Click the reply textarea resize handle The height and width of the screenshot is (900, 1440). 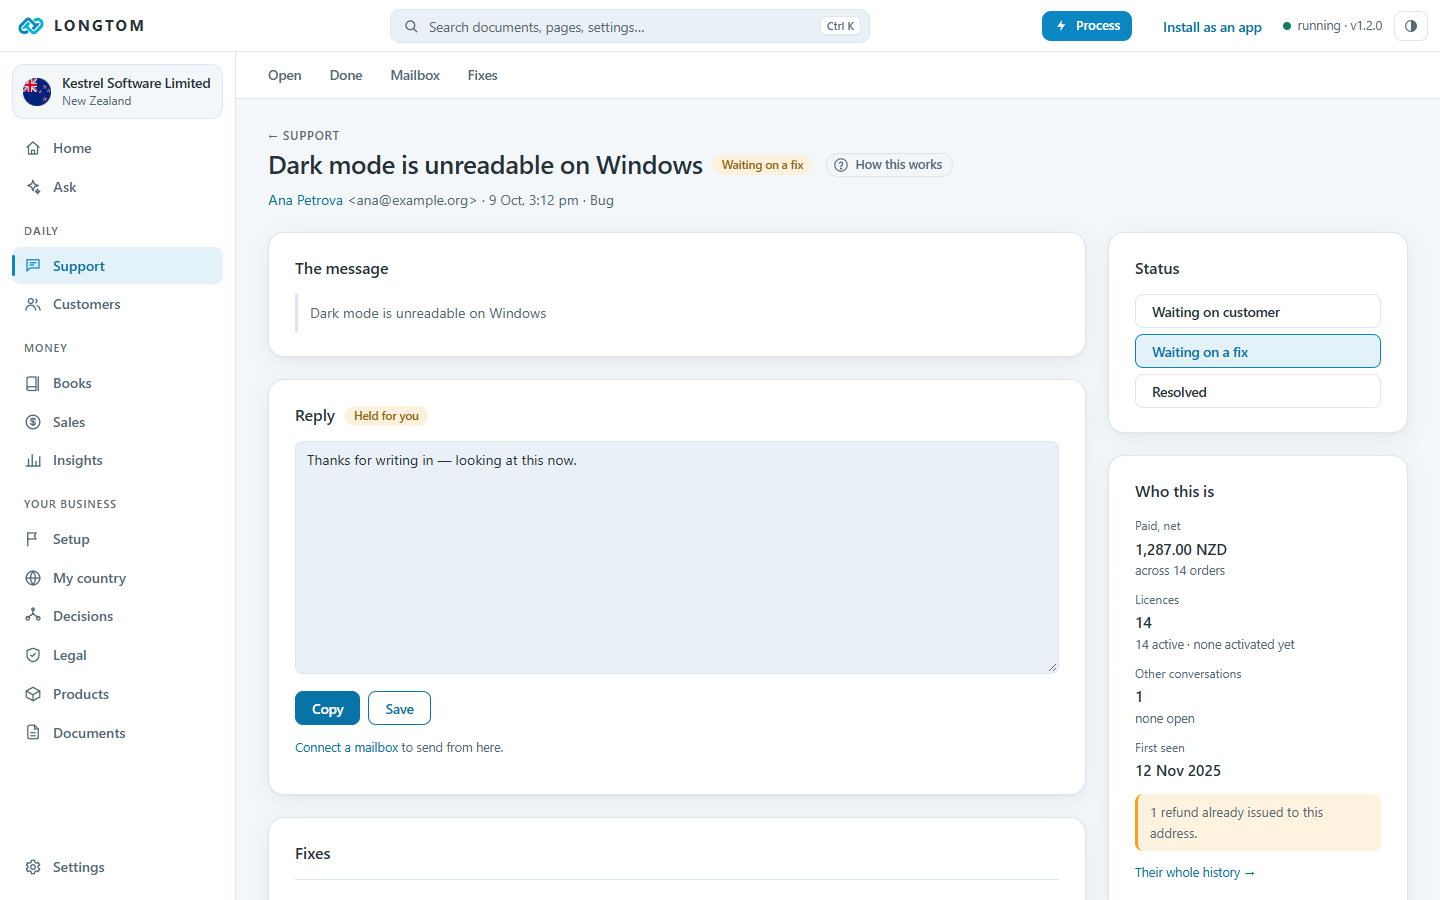tap(1052, 667)
